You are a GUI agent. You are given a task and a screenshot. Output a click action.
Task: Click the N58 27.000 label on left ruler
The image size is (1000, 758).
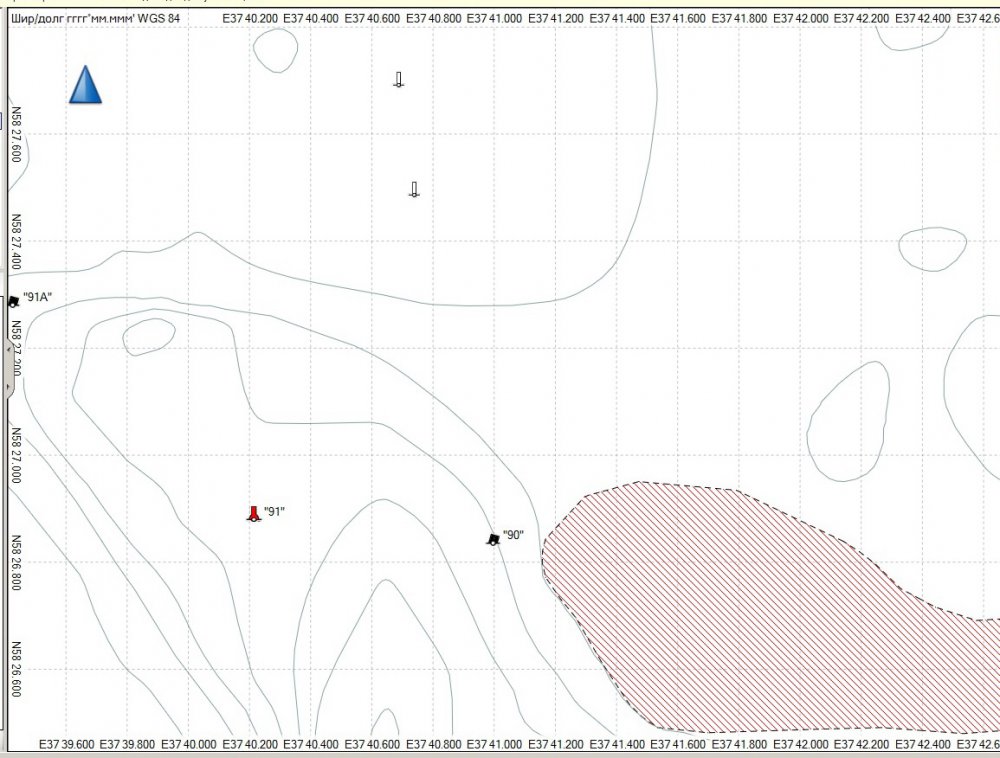click(15, 455)
